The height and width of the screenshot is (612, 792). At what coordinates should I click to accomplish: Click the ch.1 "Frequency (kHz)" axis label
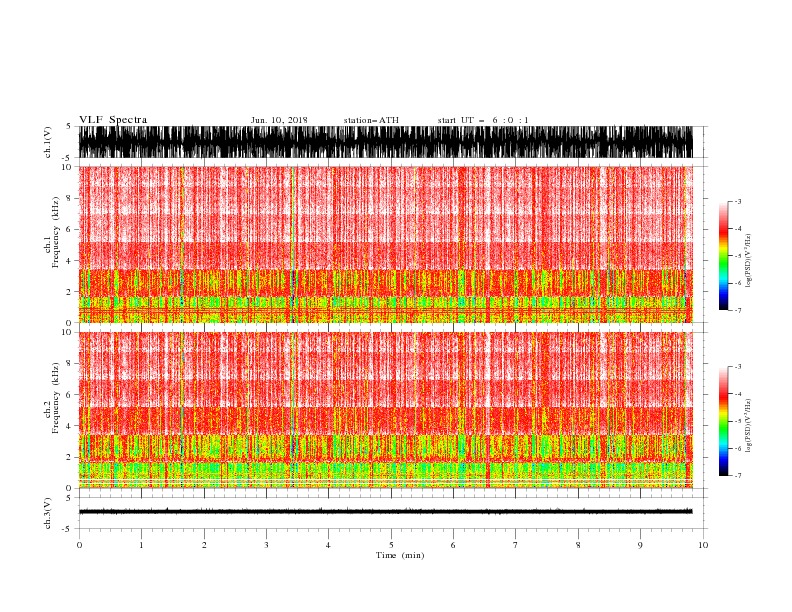(x=55, y=232)
